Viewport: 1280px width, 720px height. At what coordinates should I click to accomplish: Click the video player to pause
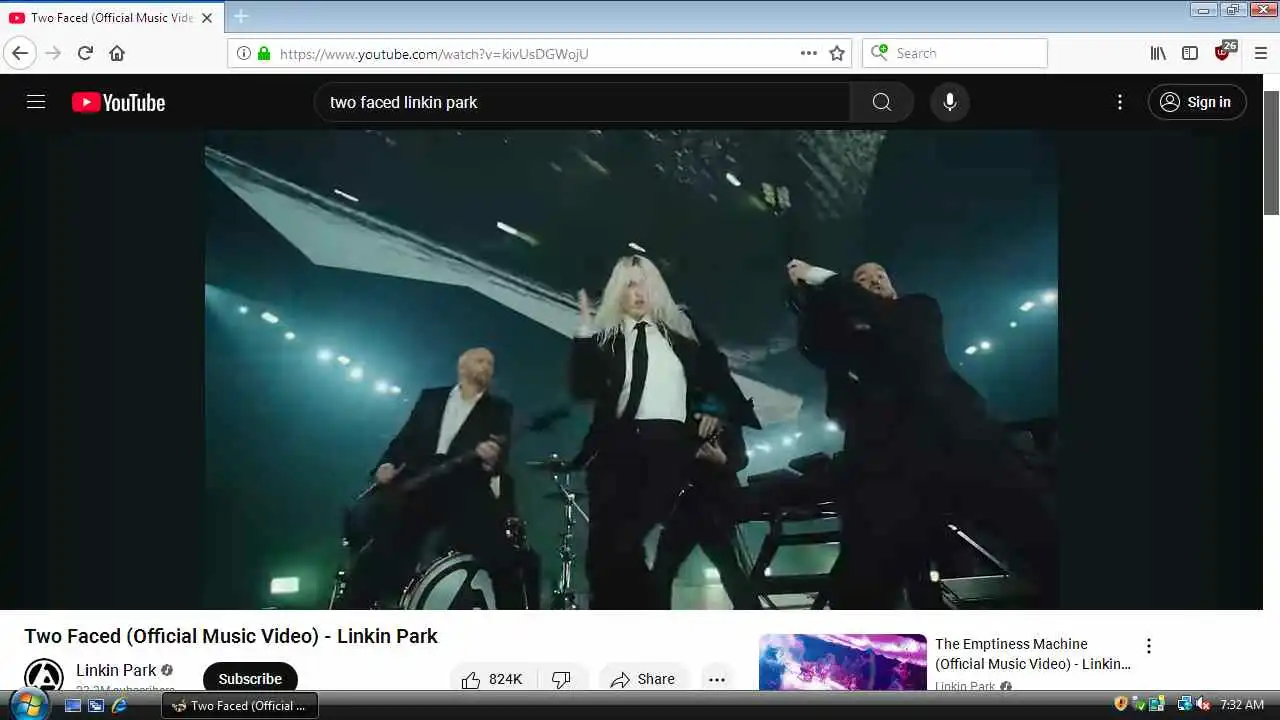[631, 369]
